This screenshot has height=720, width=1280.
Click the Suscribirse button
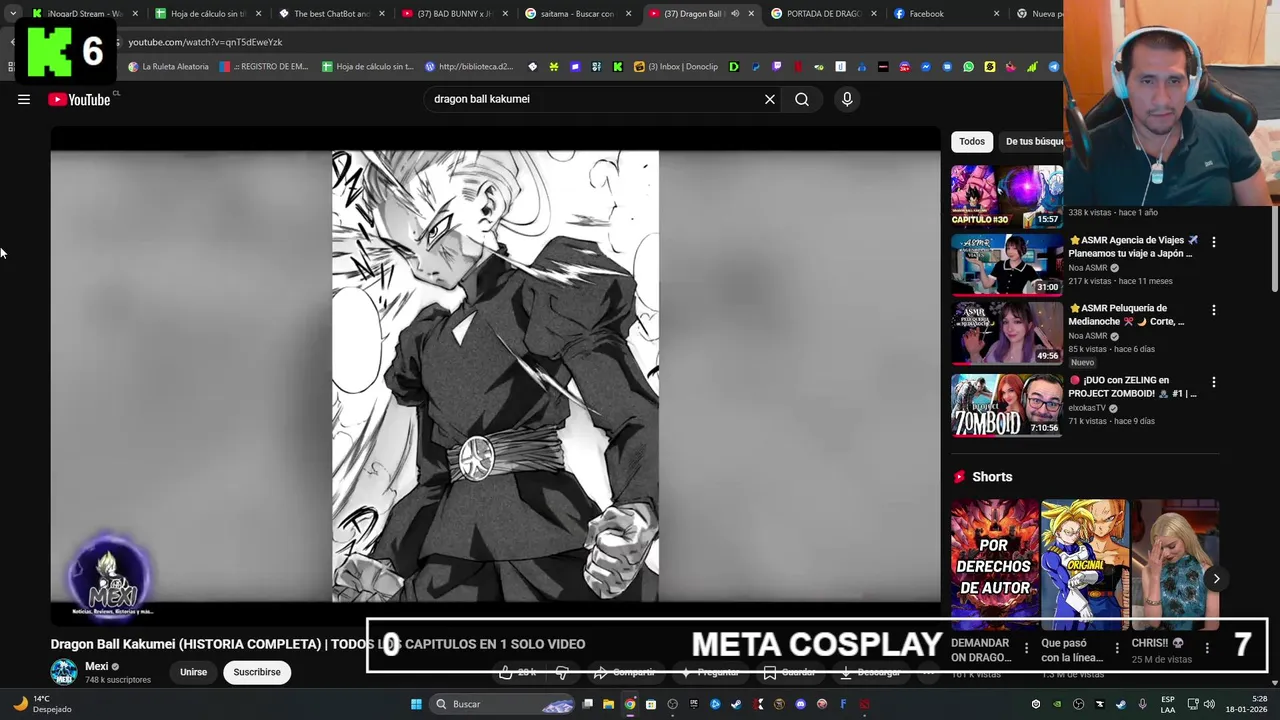tap(257, 672)
